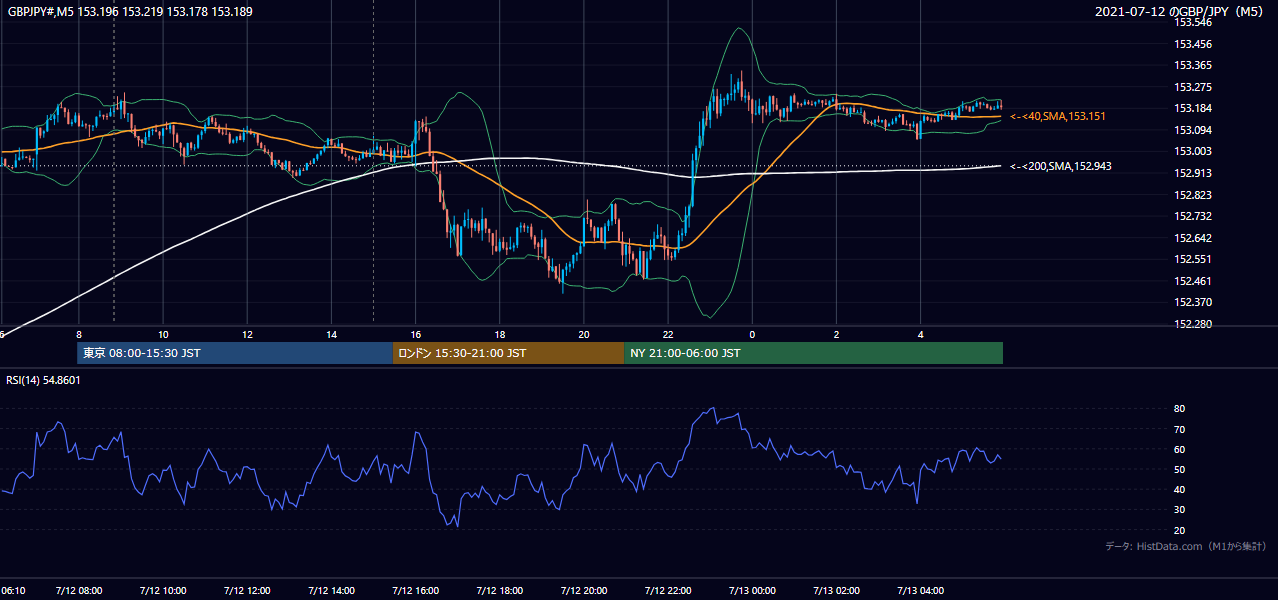Click the 153.275 price axis label
This screenshot has height=600, width=1278.
coord(1193,87)
